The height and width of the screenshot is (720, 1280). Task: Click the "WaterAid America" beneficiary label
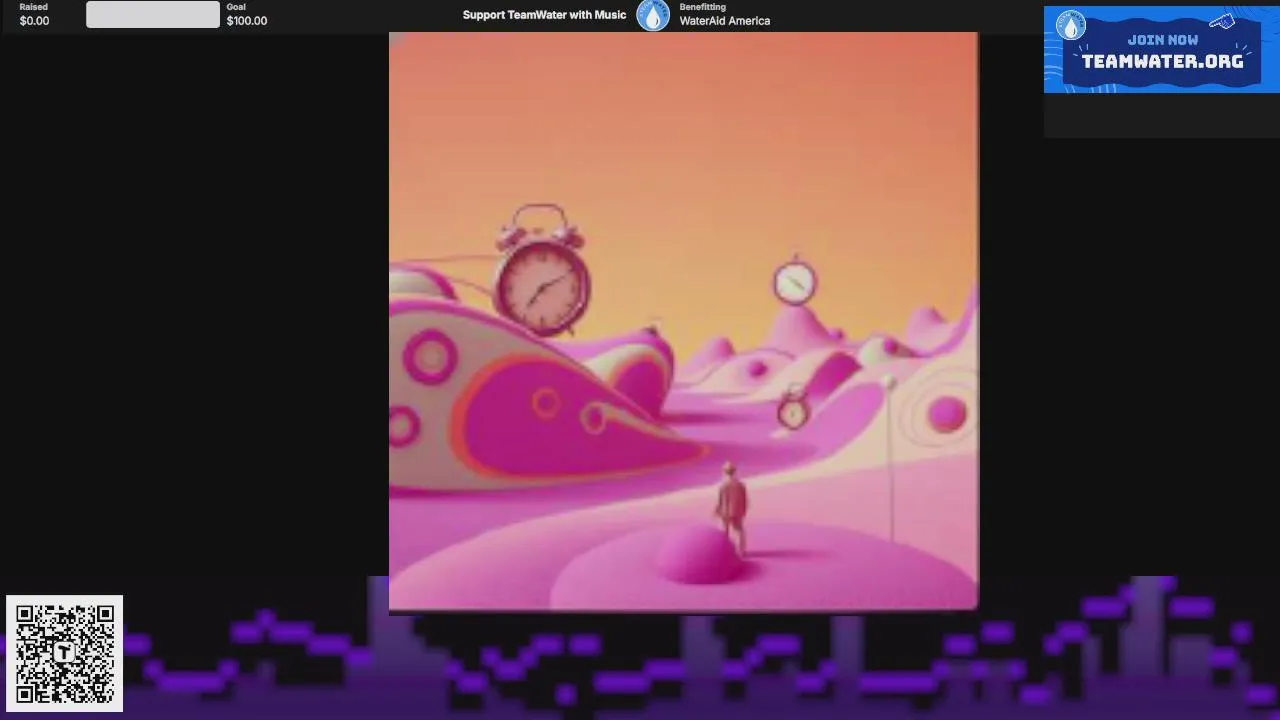(x=725, y=21)
